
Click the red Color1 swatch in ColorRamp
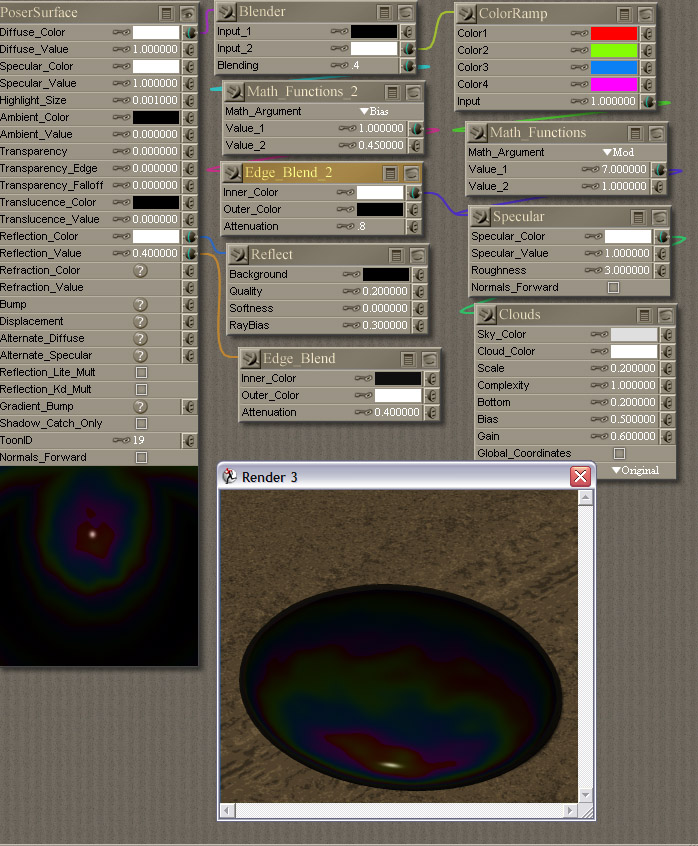pos(614,33)
